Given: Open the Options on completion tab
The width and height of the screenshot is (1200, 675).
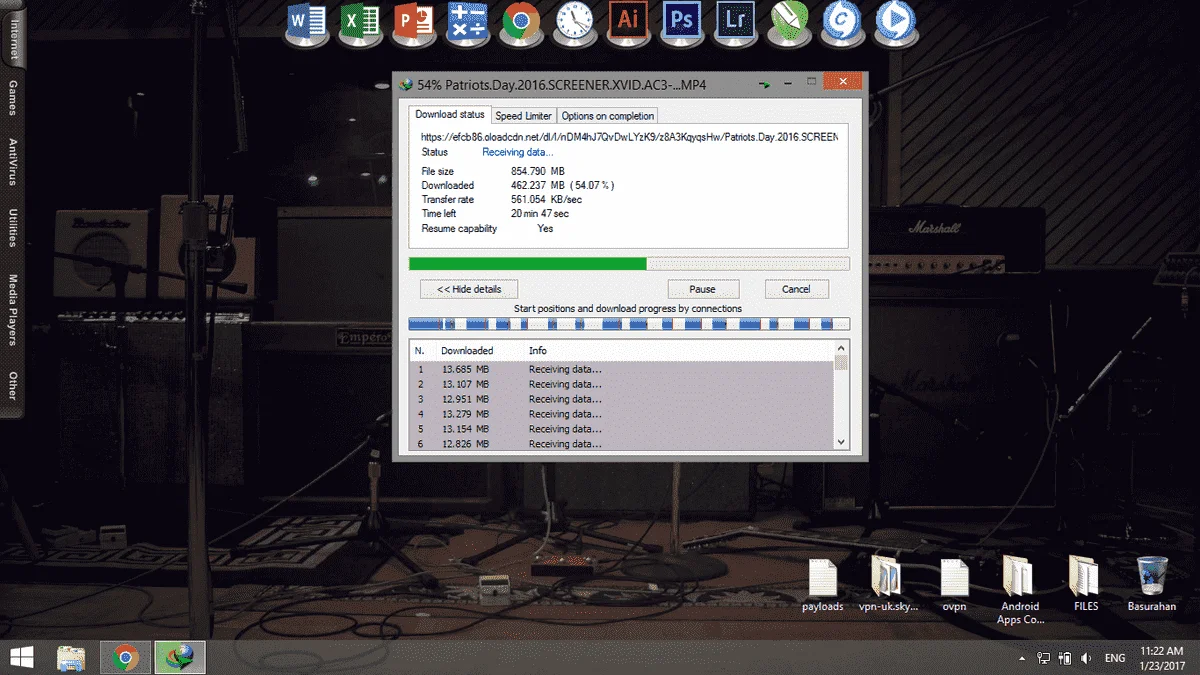Looking at the screenshot, I should click(x=608, y=116).
